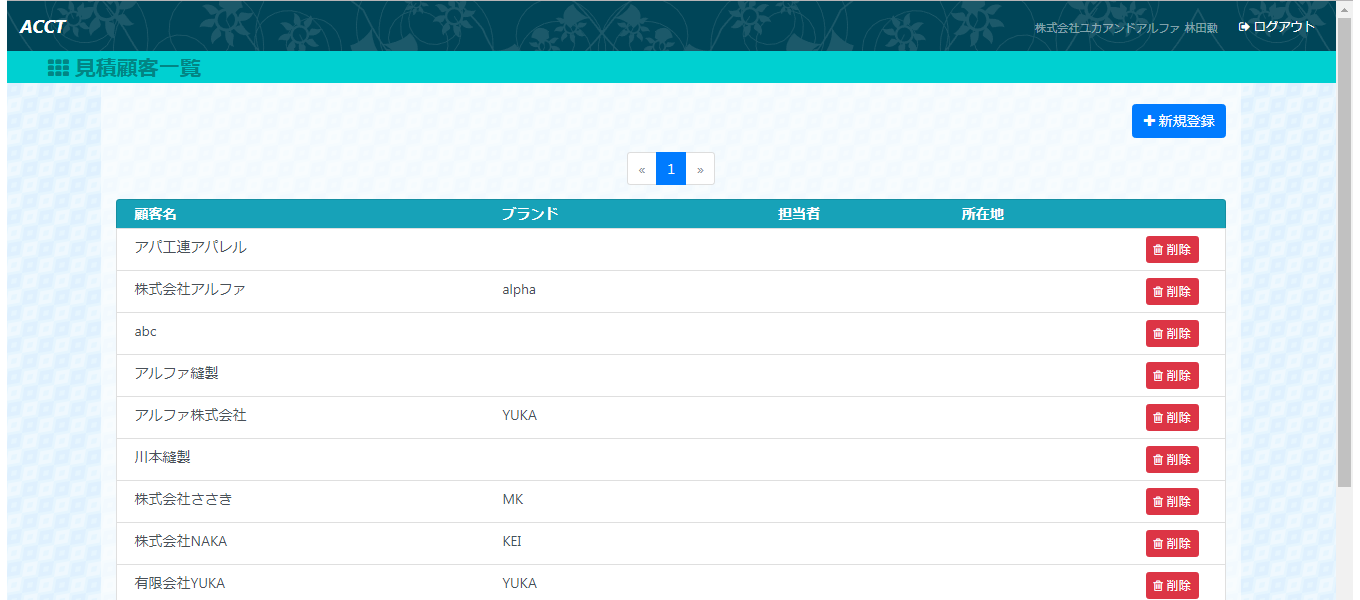
Task: Select page 1 in pagination
Action: 671,169
